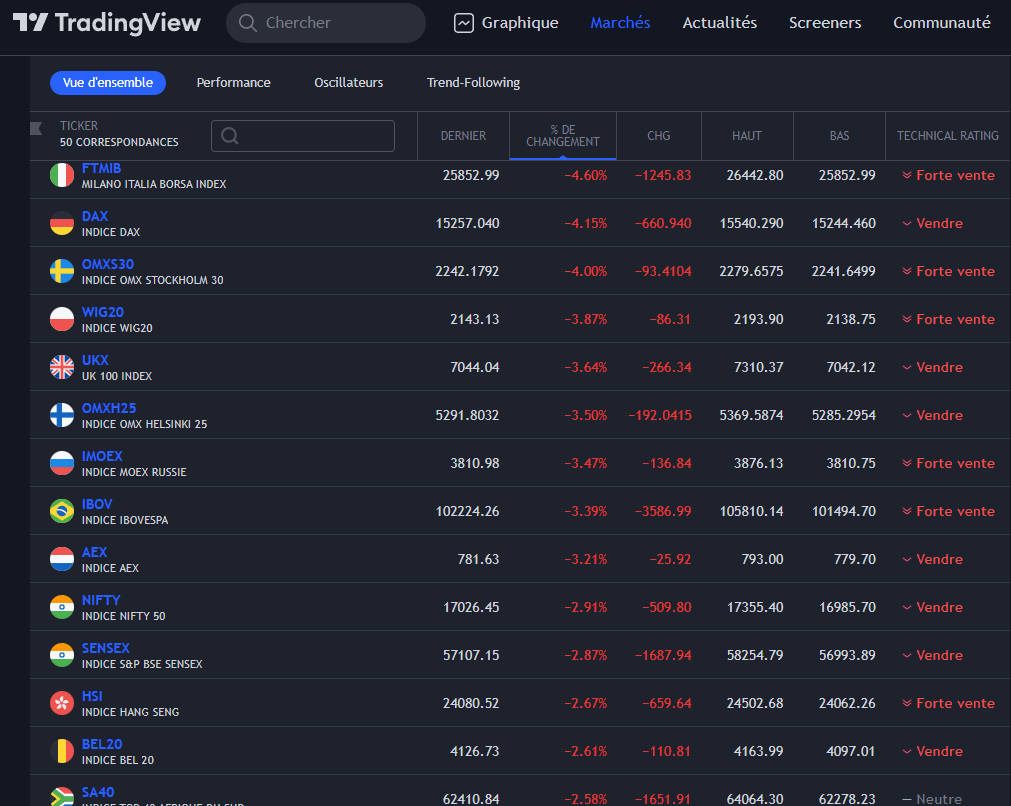Click the Brazil flag for IBOV

62,511
